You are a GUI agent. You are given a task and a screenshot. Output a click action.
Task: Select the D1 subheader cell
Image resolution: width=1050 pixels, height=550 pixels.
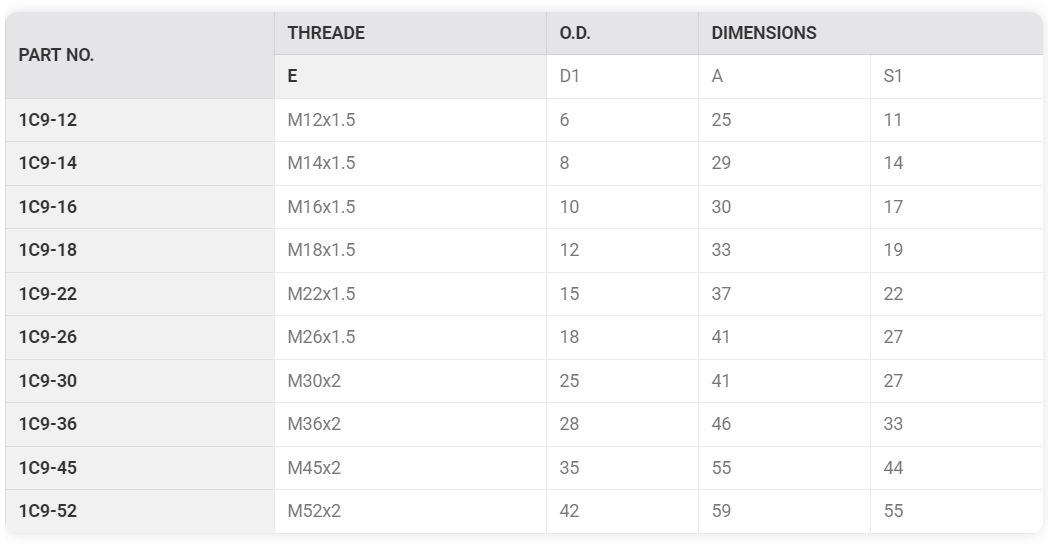coord(622,76)
